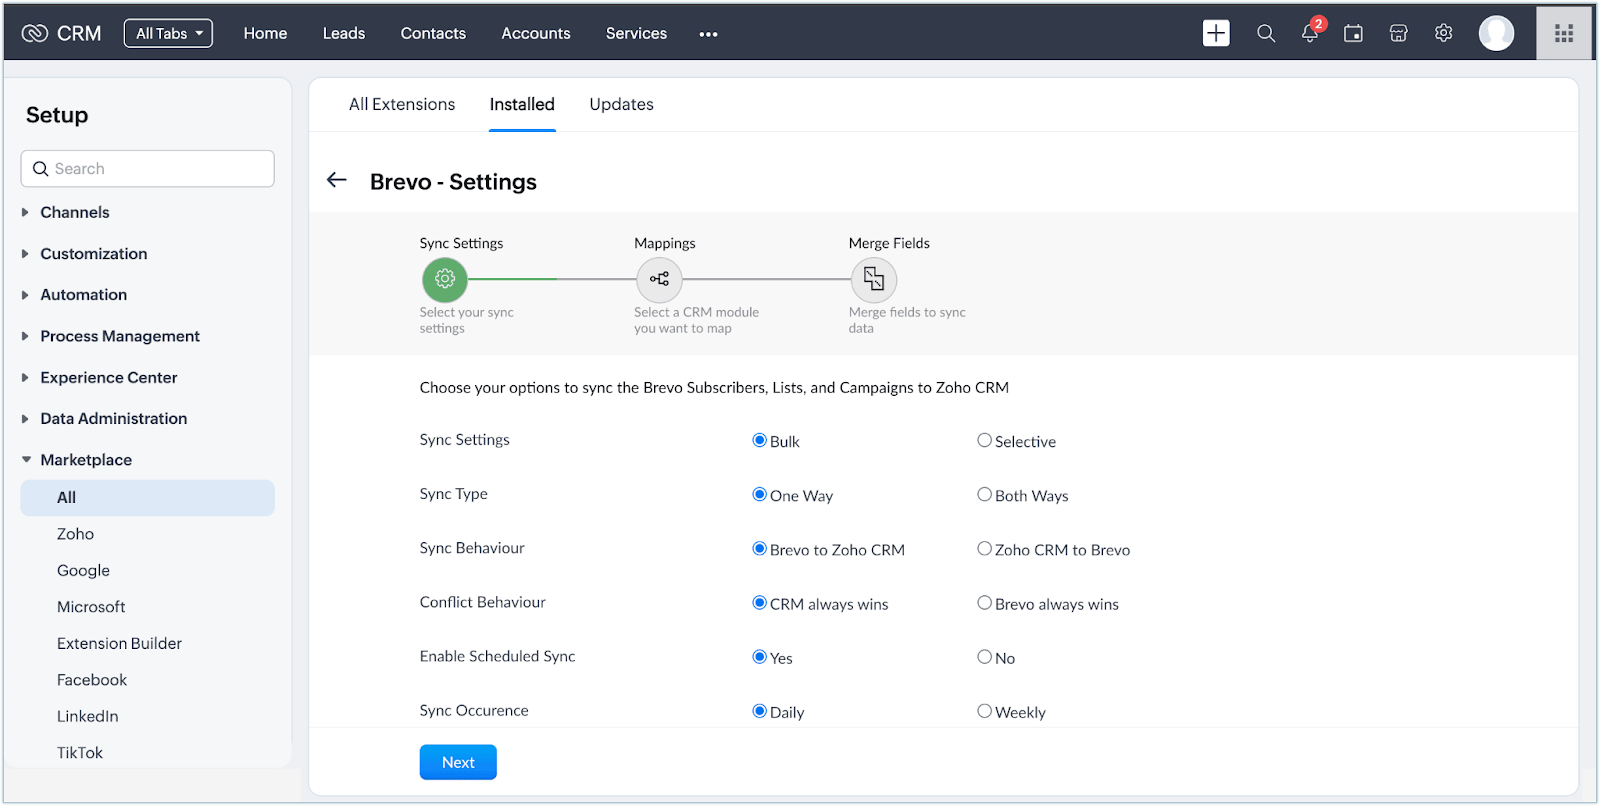Select the Bulk sync setting
This screenshot has width=1600, height=806.
point(759,440)
